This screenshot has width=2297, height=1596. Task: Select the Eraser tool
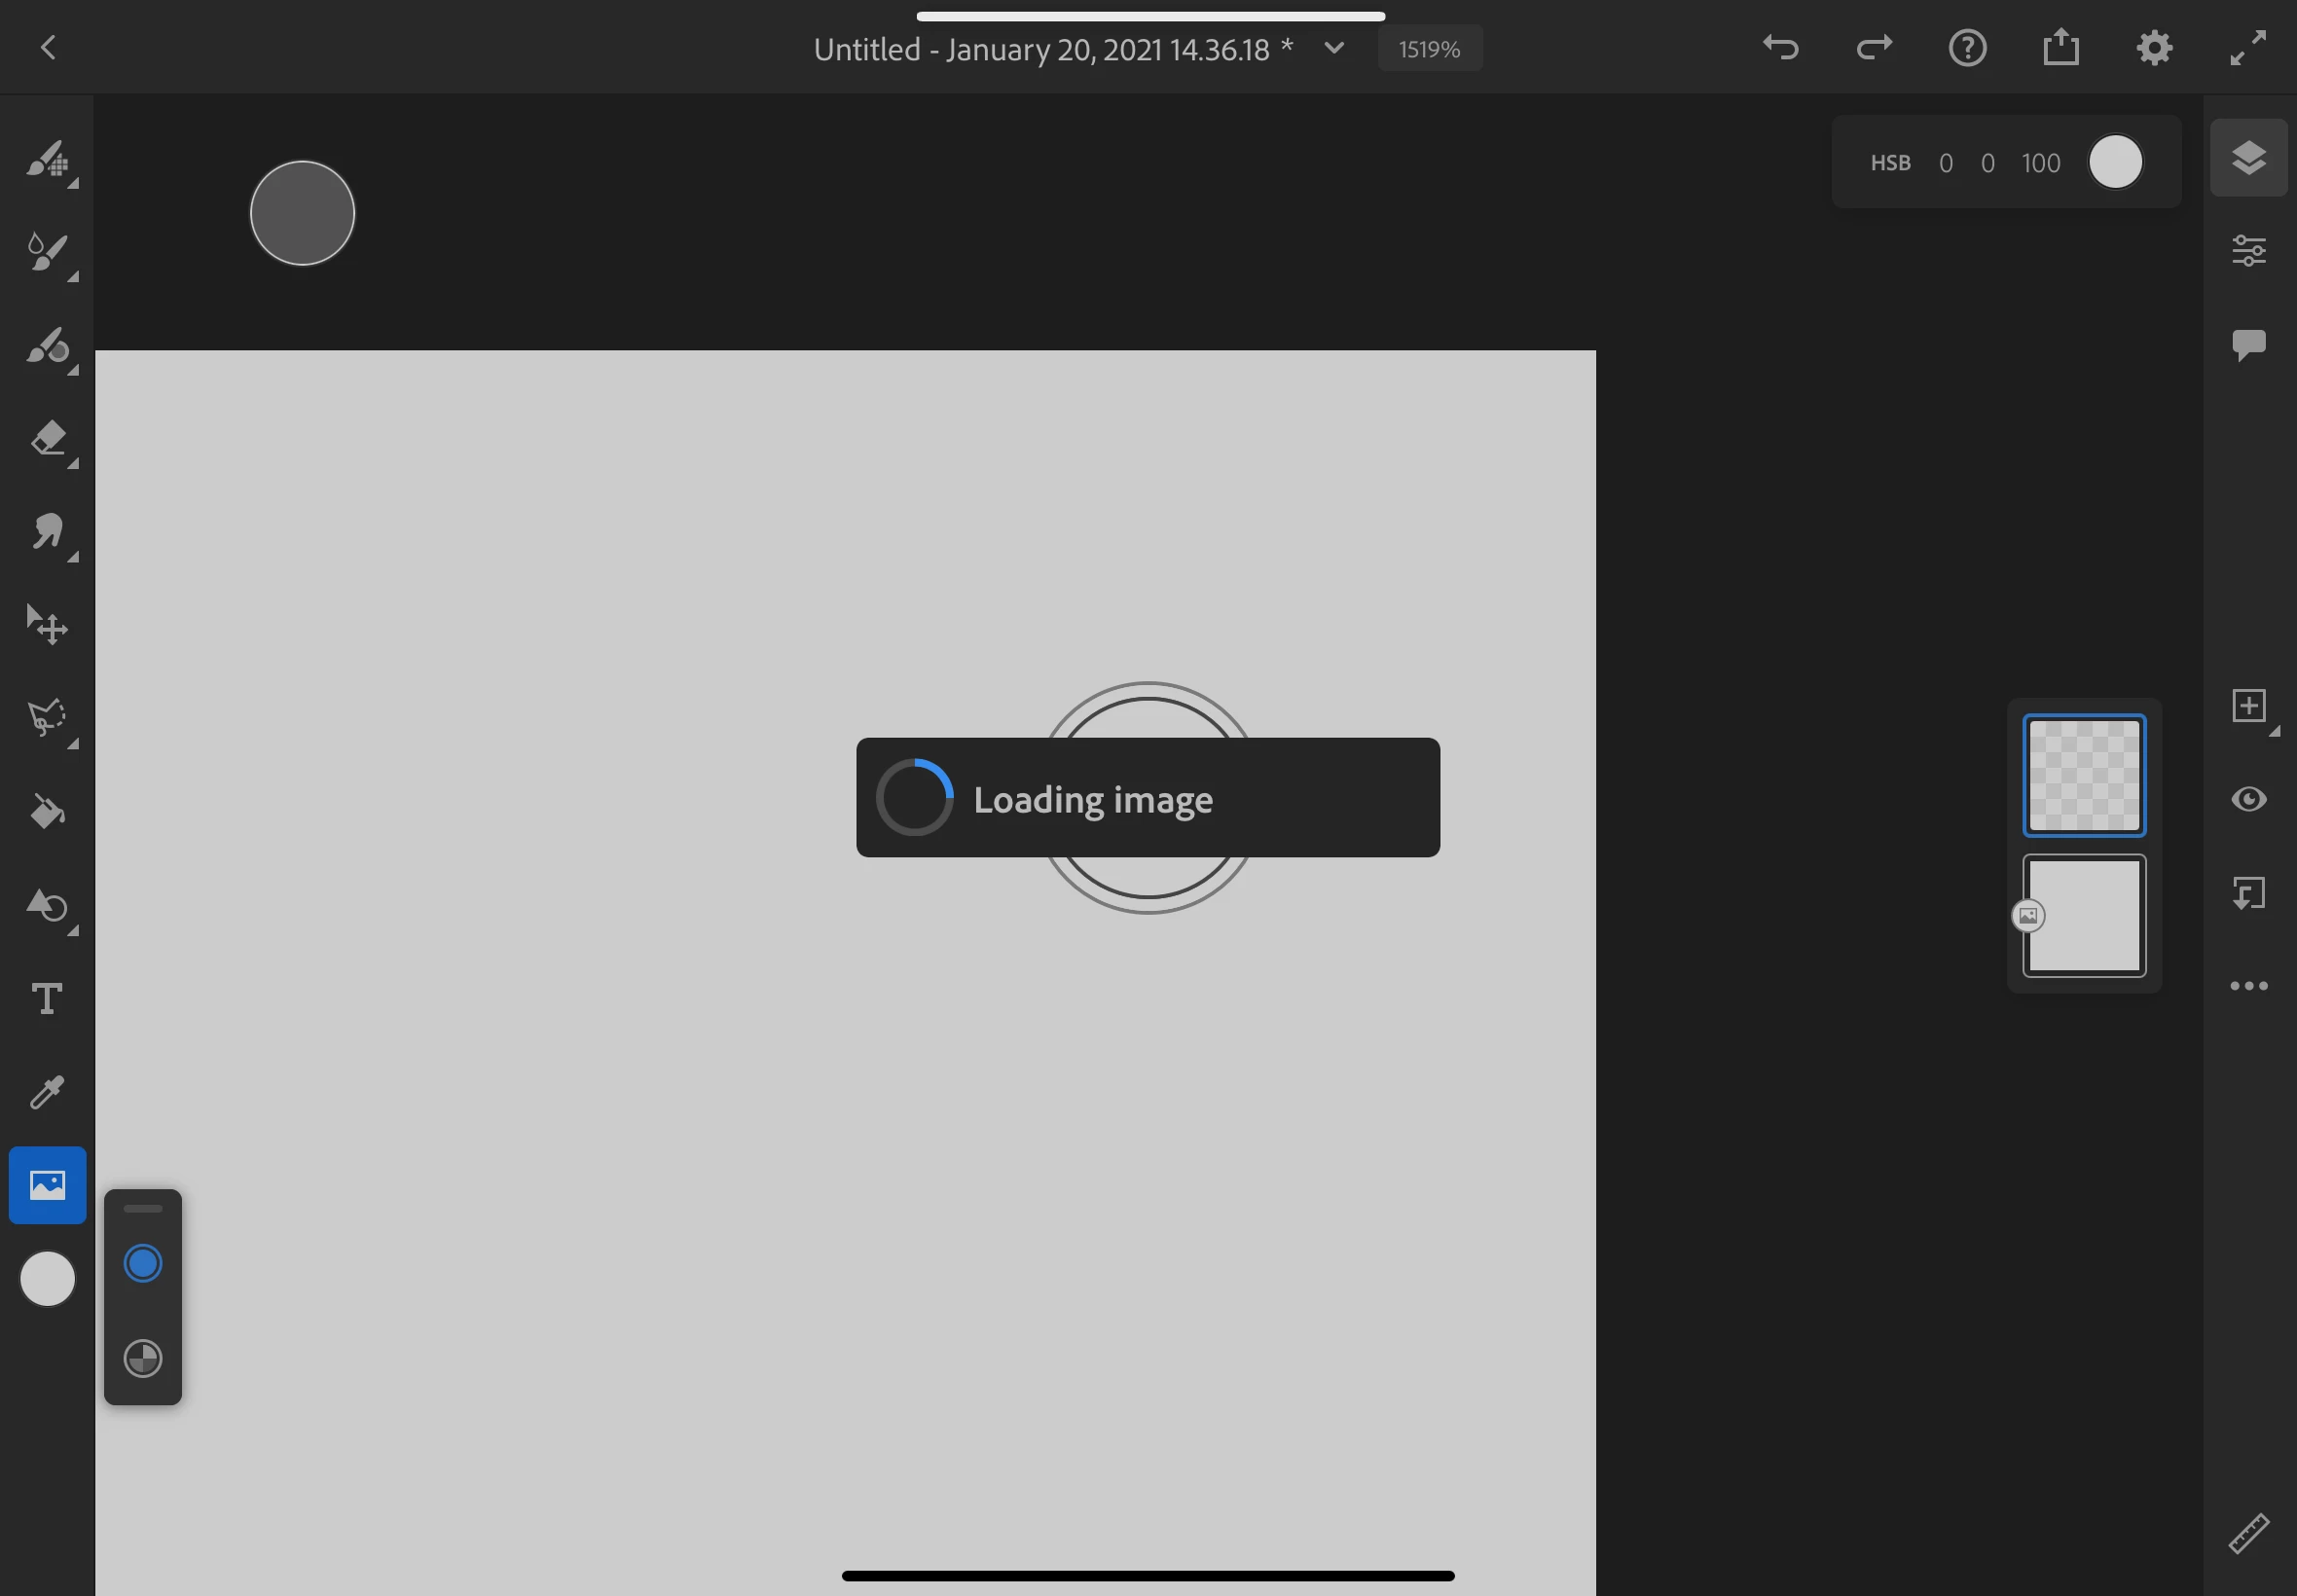coord(47,438)
